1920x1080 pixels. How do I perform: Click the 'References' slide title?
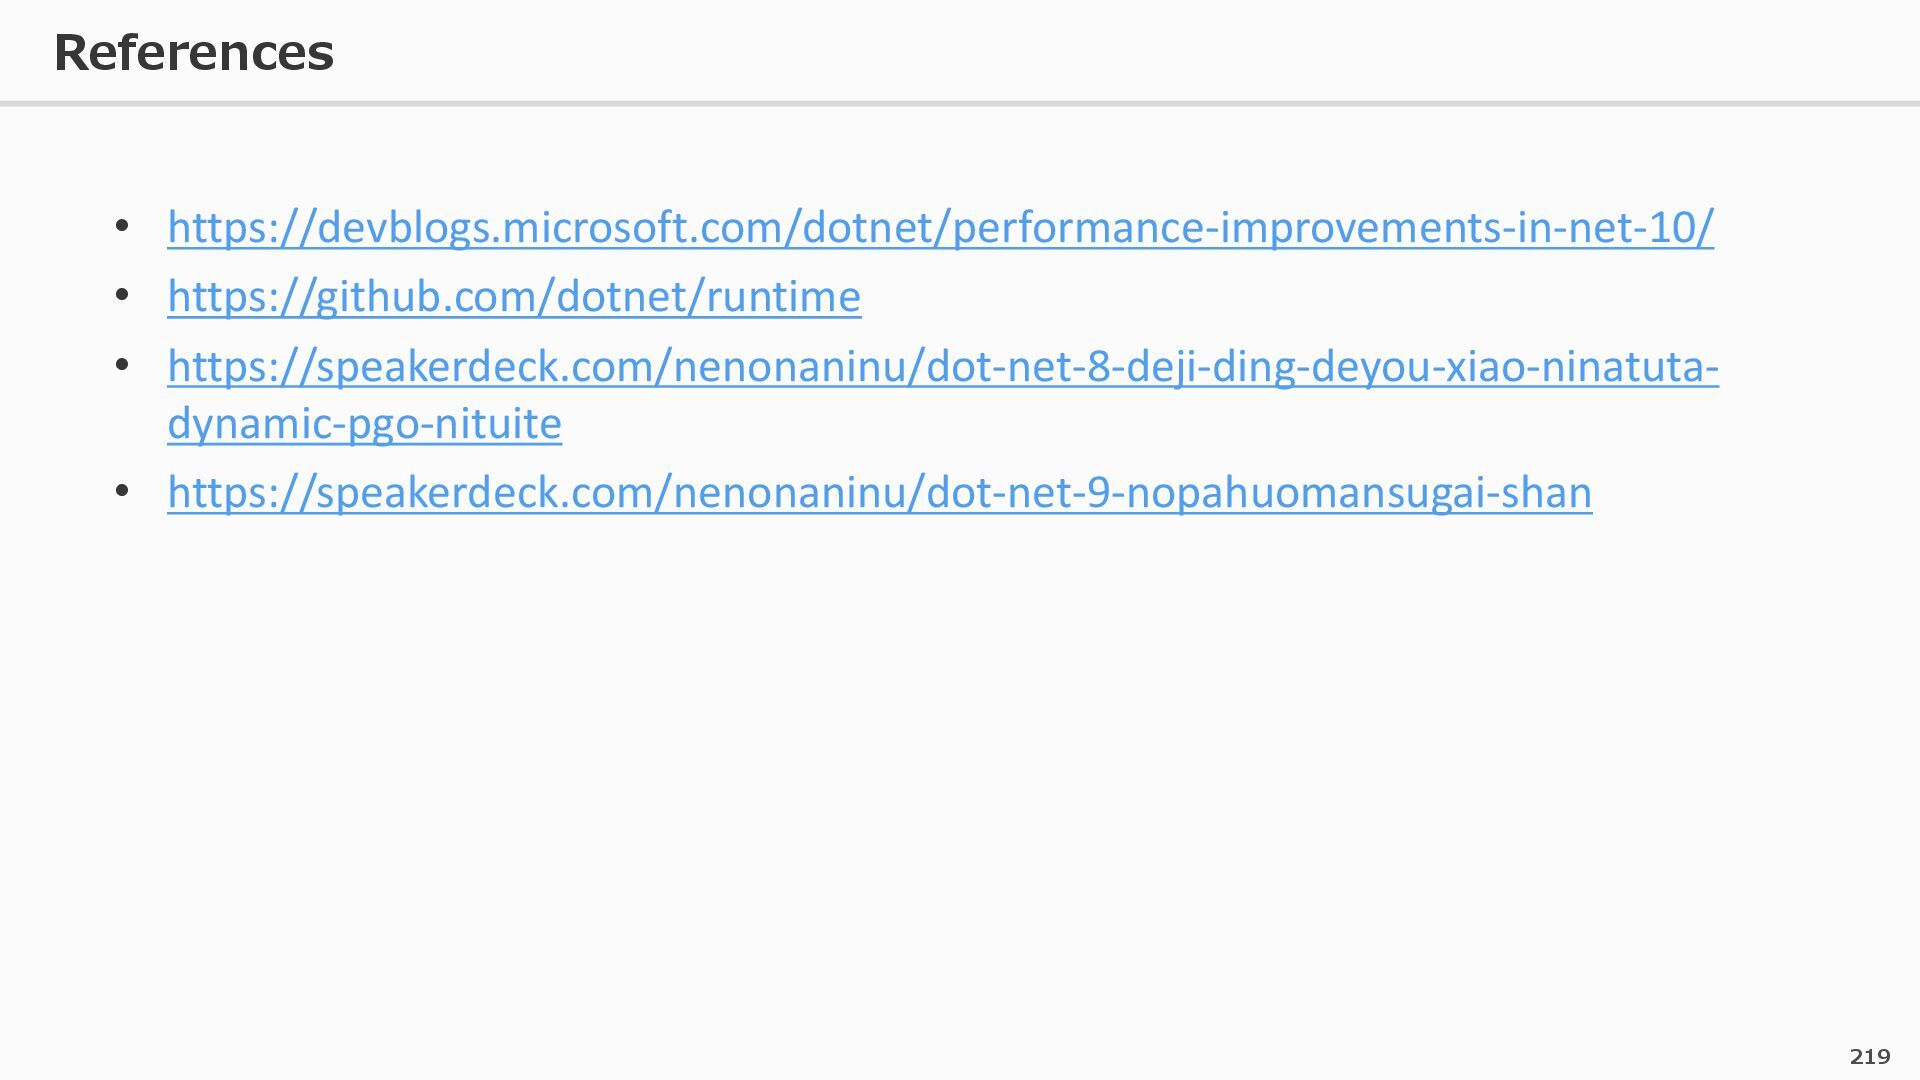pos(193,52)
